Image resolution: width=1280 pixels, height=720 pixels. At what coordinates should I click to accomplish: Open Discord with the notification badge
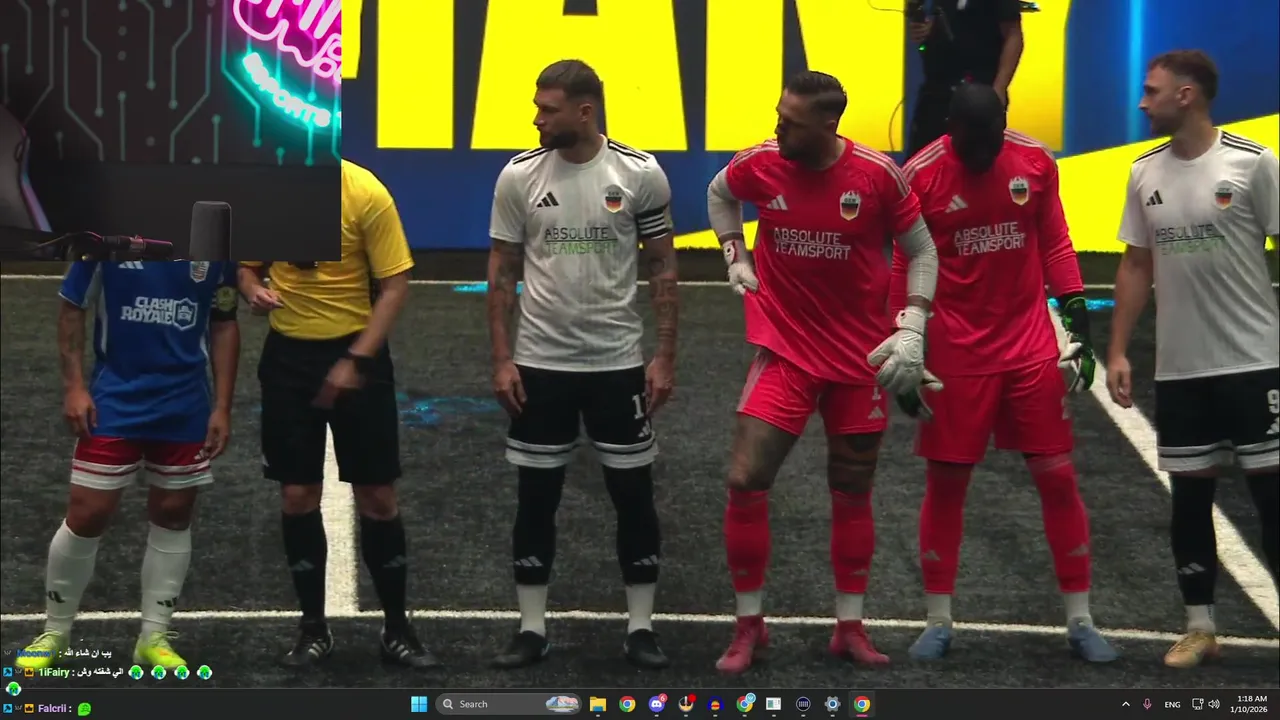point(657,704)
